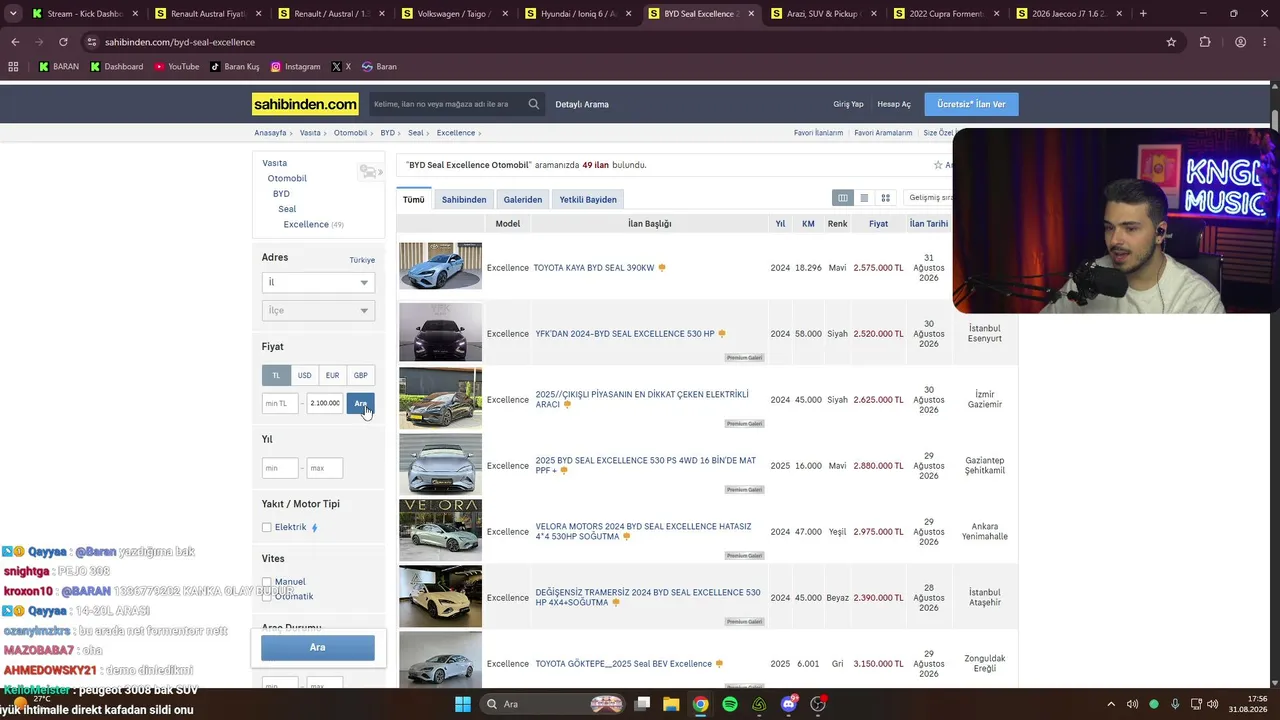This screenshot has height=720, width=1280.
Task: Show hidden system tray icons chevron
Action: (x=1111, y=704)
